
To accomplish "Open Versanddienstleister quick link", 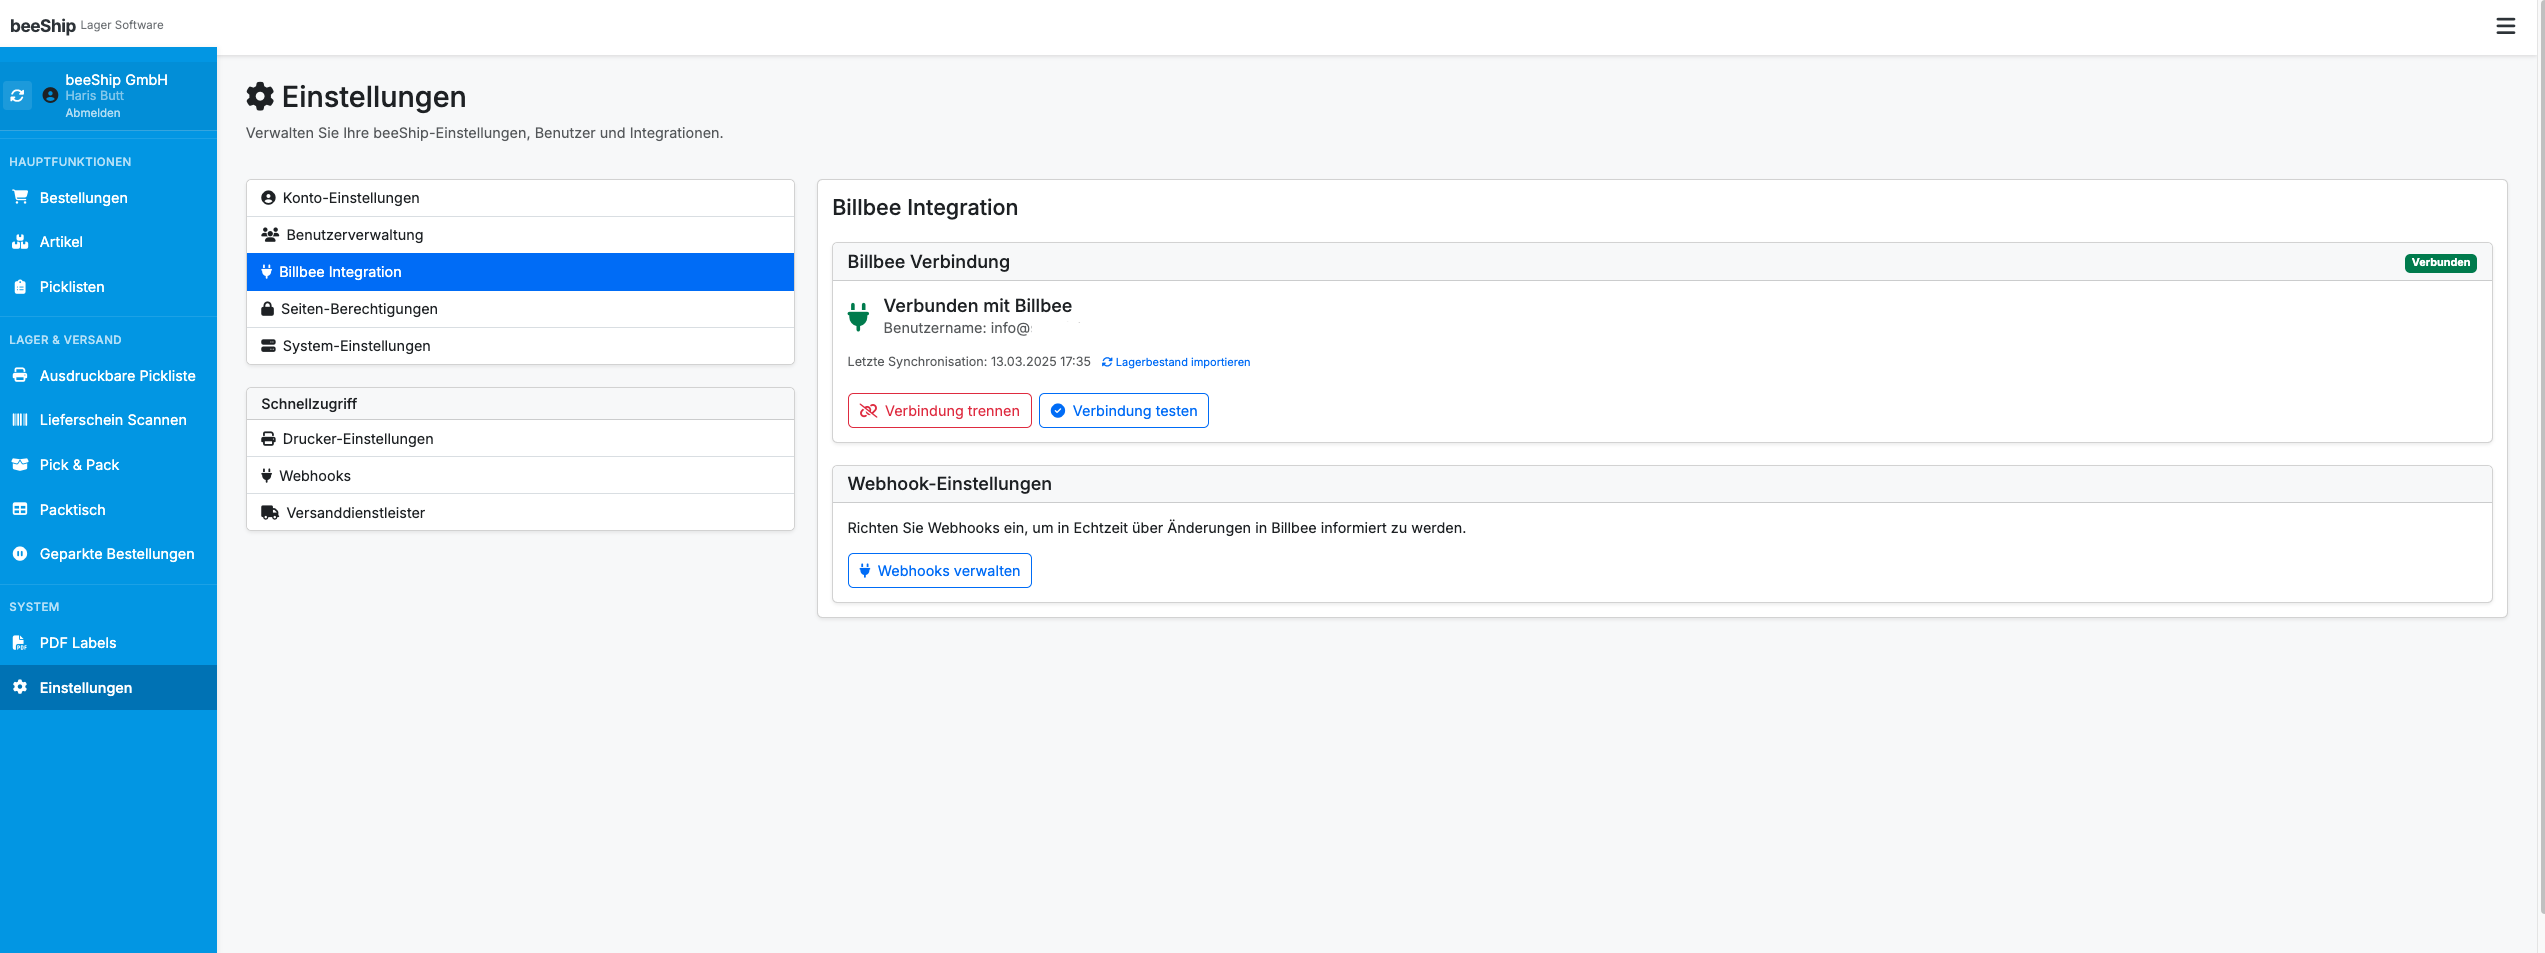I will click(520, 513).
